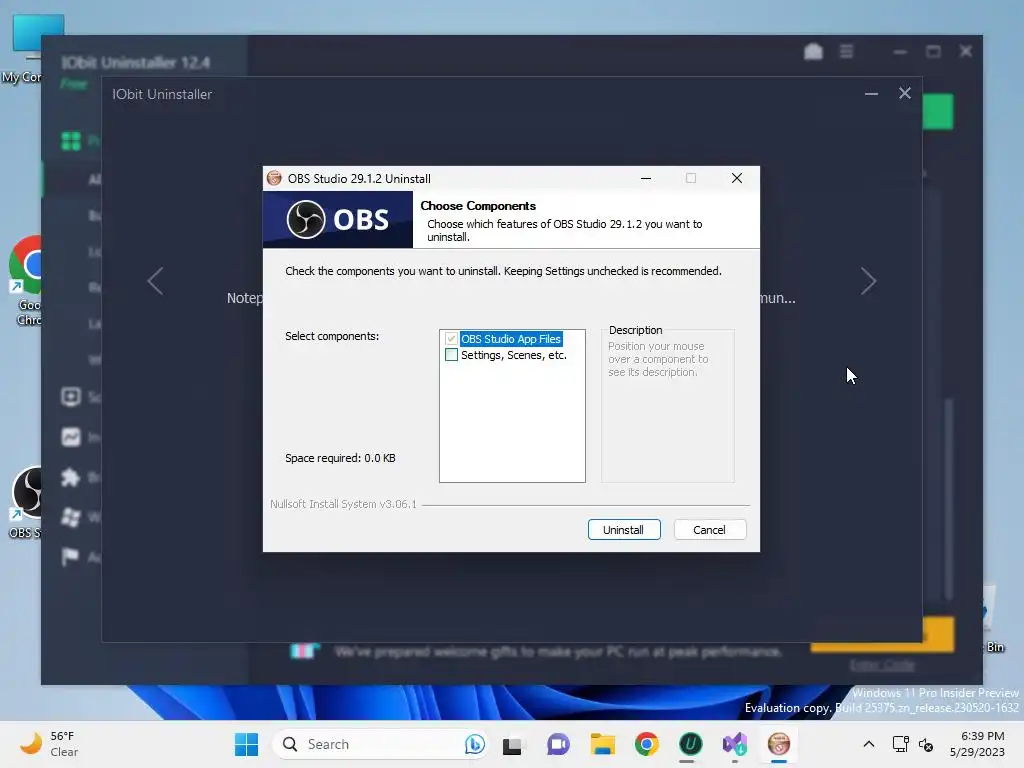Go to the previous item with left arrow
This screenshot has height=768, width=1024.
point(155,281)
